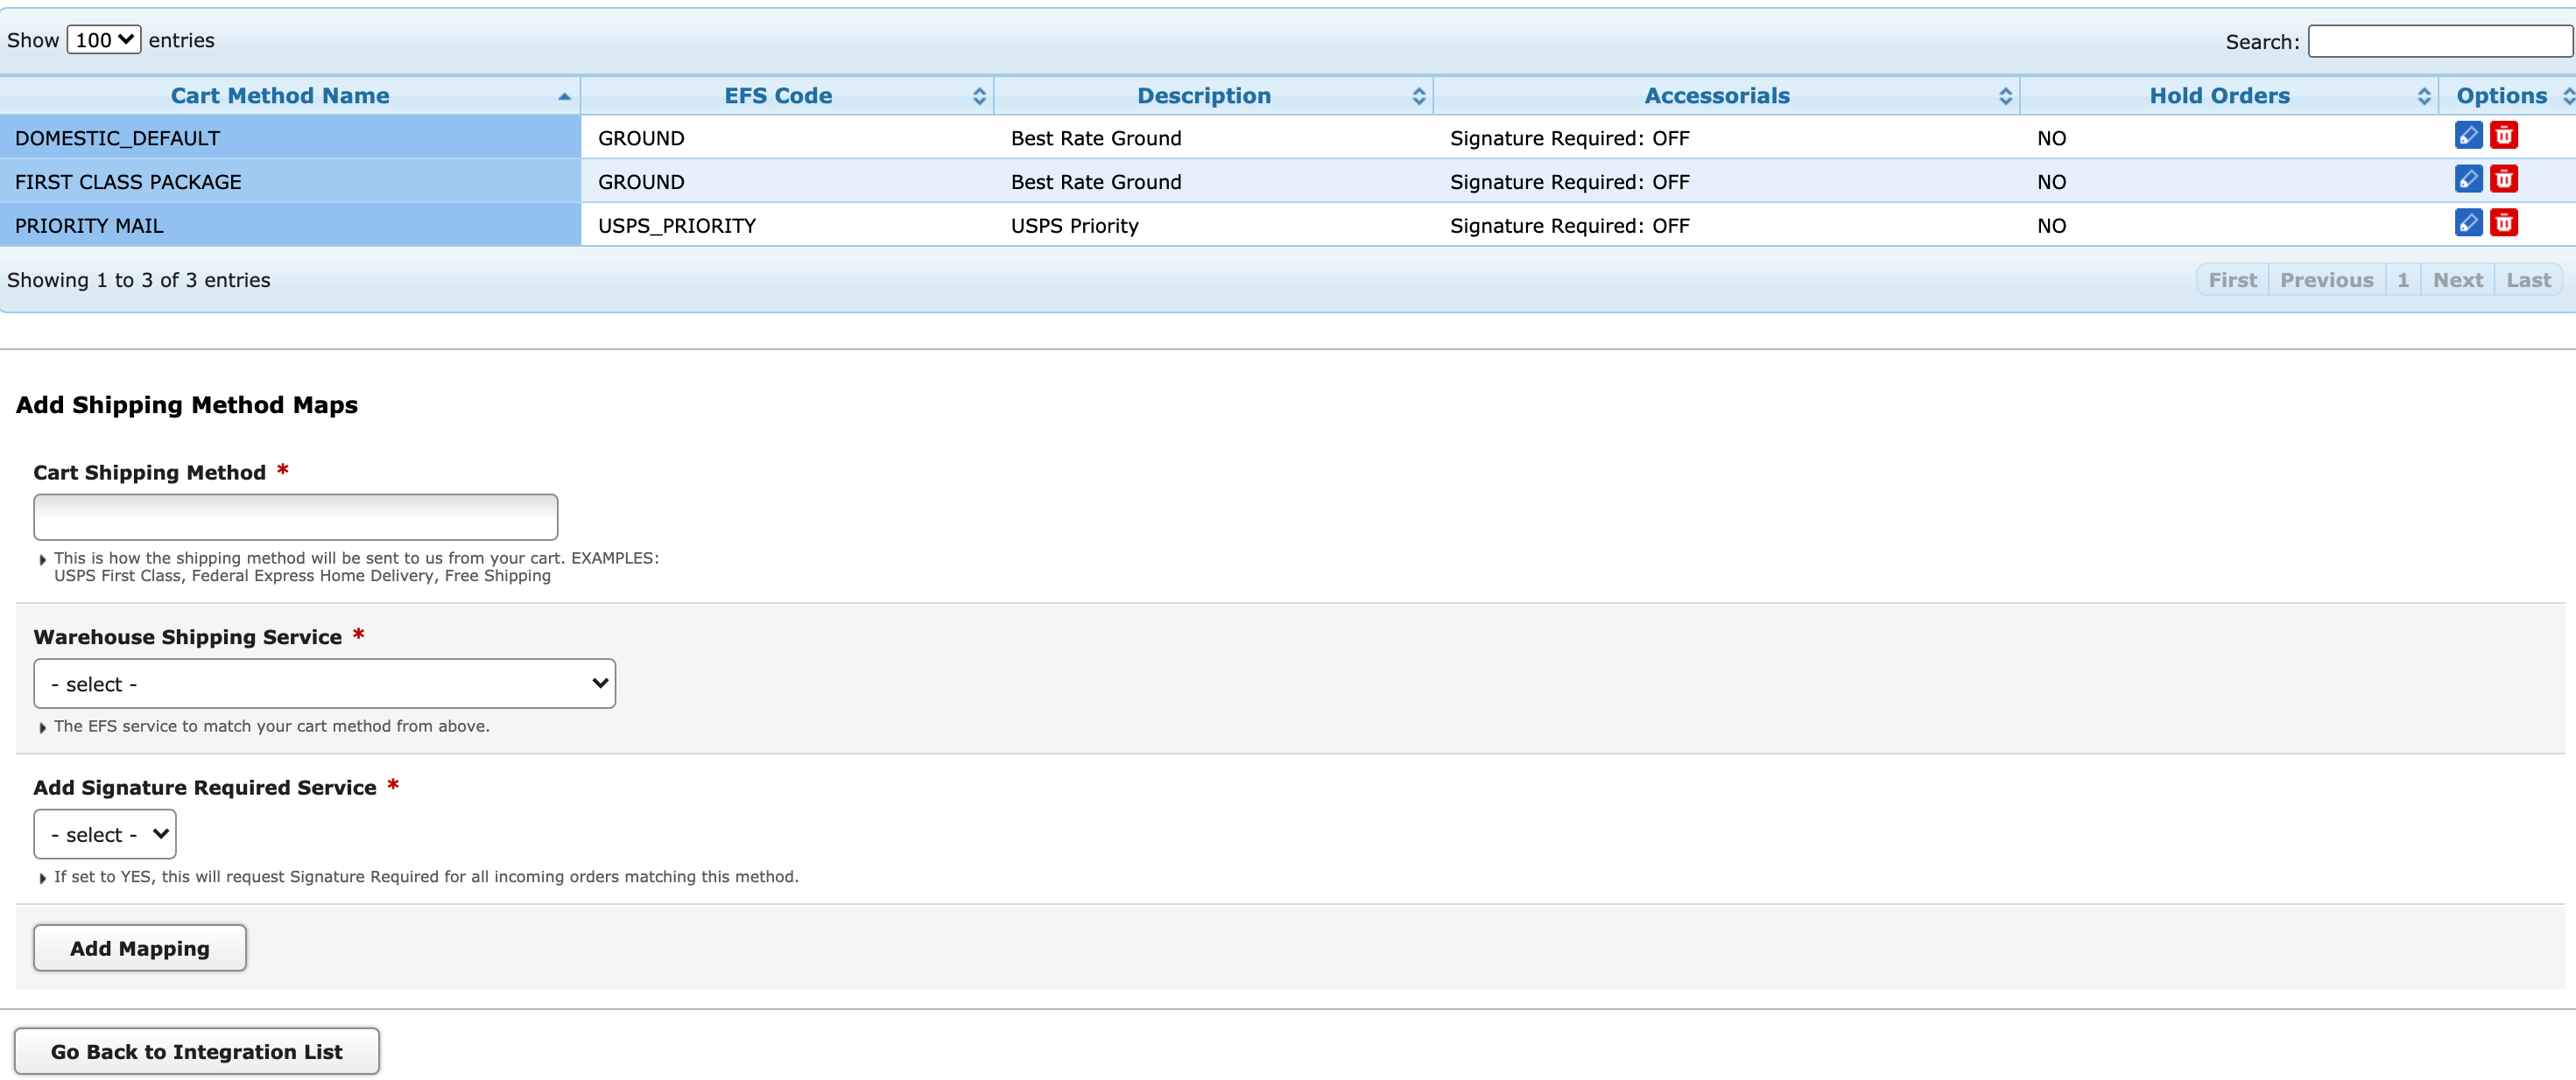Select the FIRST CLASS PACKAGE cell
This screenshot has width=2576, height=1080.
[x=290, y=182]
